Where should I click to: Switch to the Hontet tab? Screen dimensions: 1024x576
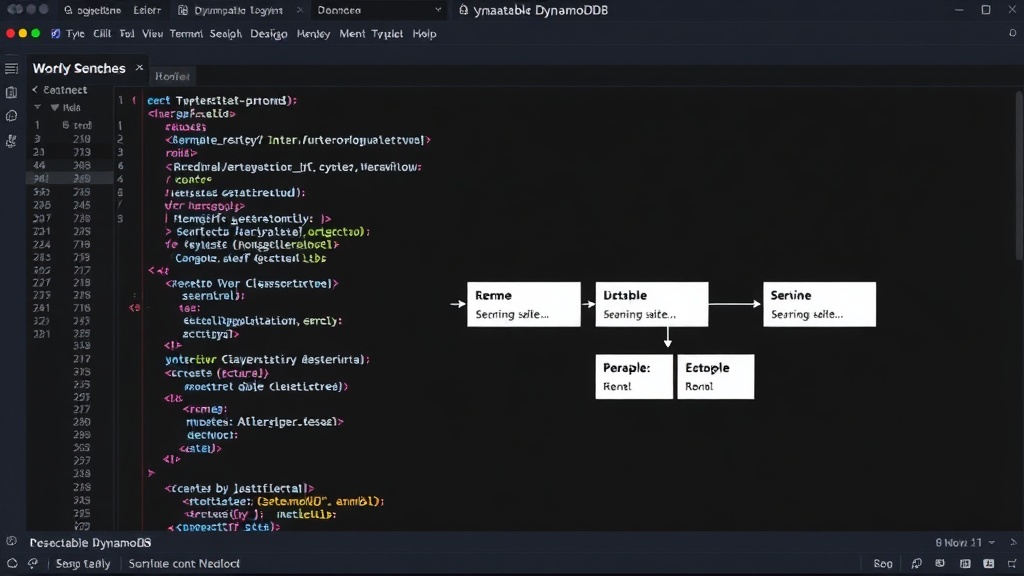[172, 76]
